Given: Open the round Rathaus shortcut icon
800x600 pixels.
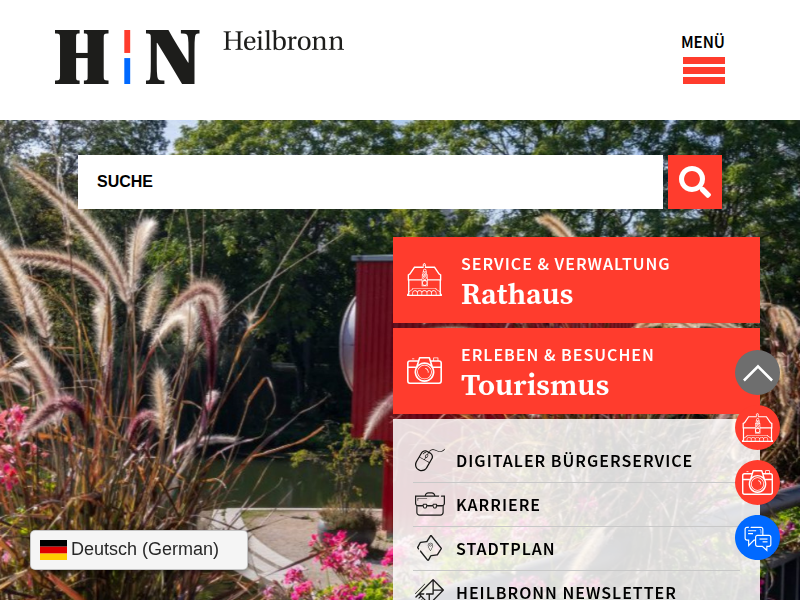Looking at the screenshot, I should [x=757, y=428].
